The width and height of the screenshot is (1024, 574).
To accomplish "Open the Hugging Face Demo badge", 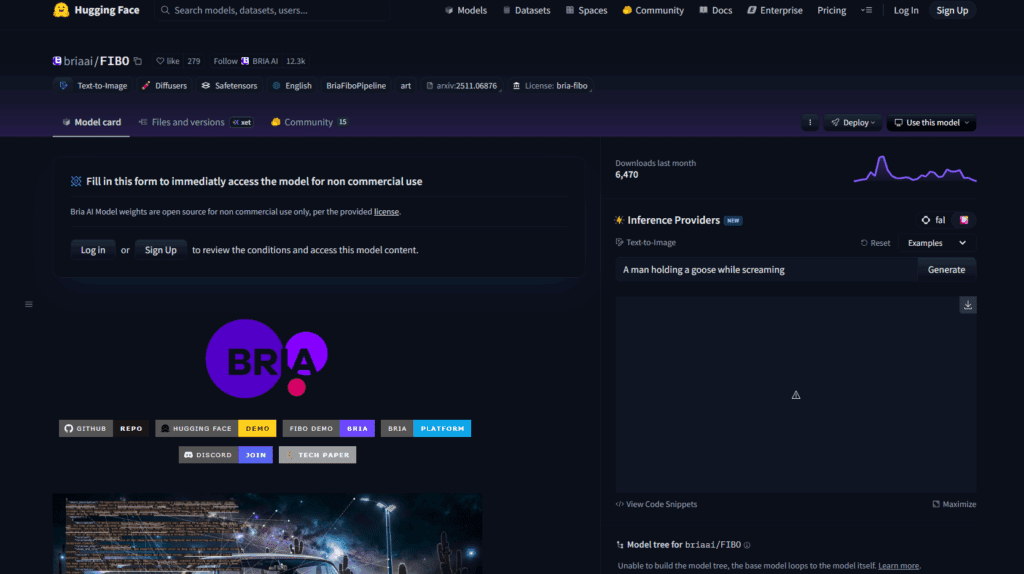I will (x=216, y=428).
